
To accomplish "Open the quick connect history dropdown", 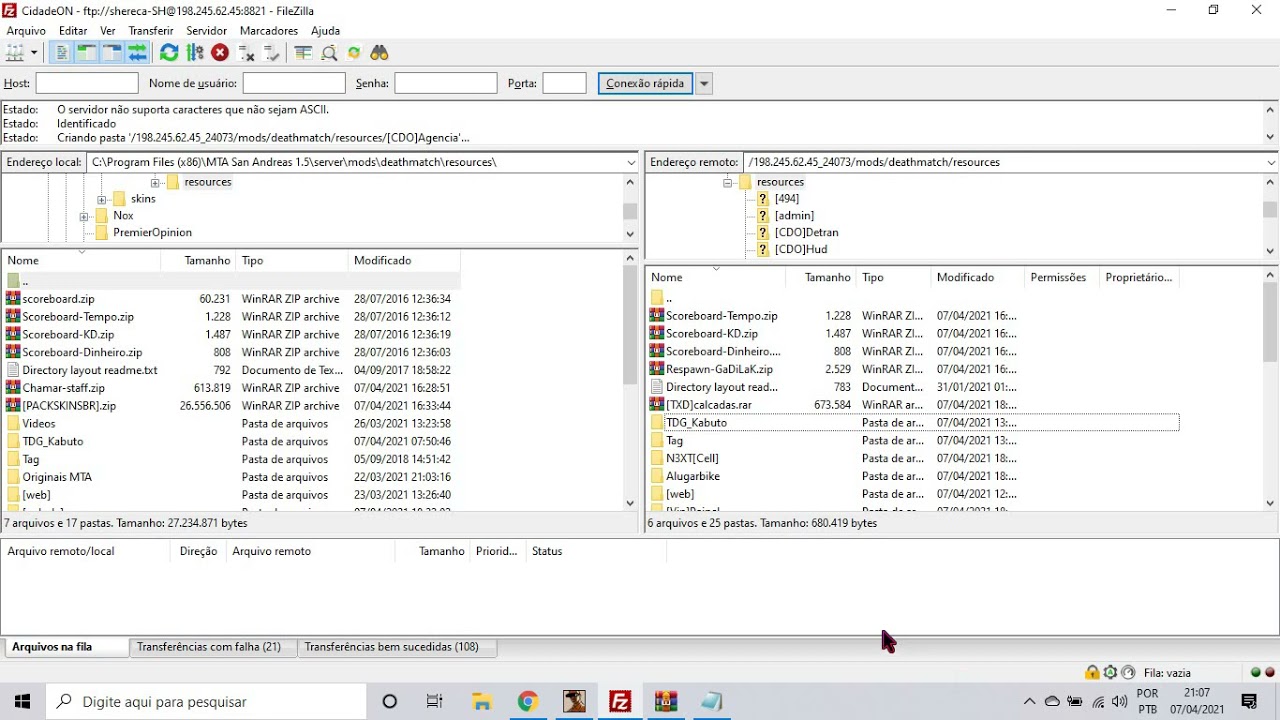I will coord(704,84).
